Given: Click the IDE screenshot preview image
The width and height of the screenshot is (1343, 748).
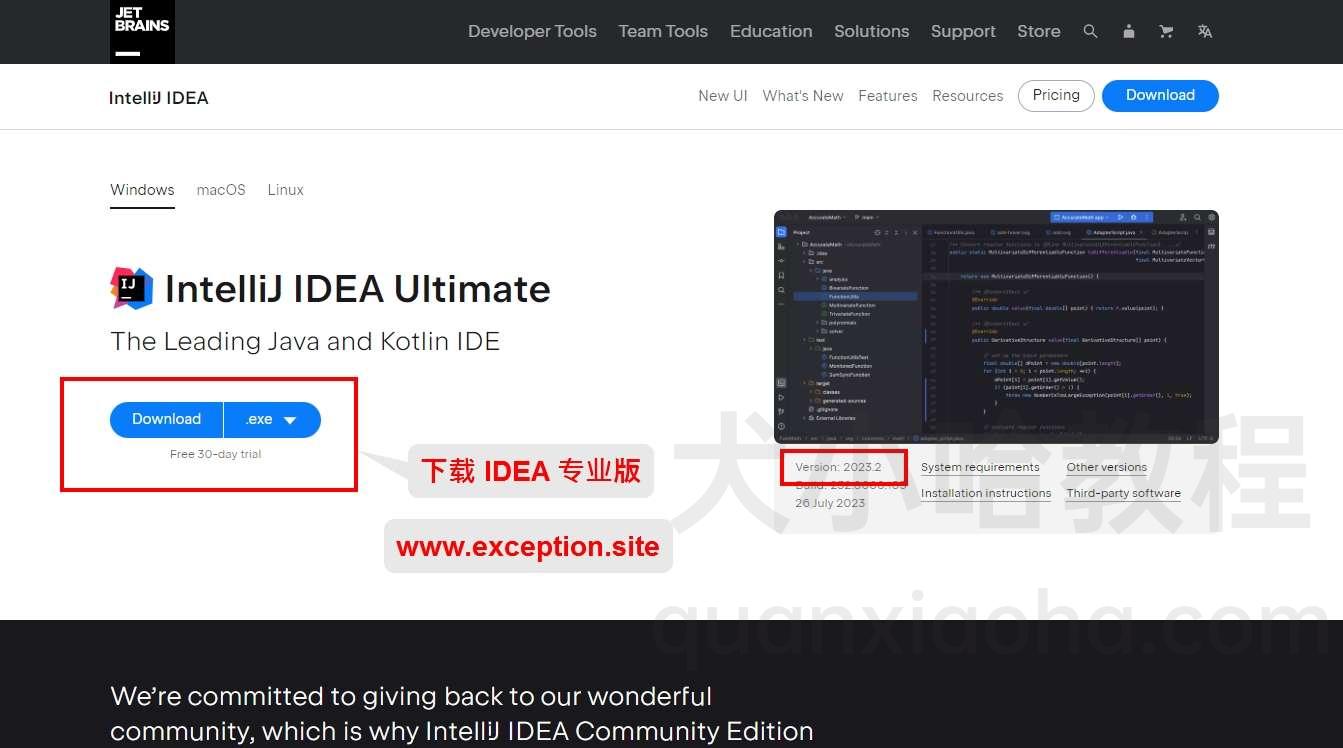Looking at the screenshot, I should (996, 327).
